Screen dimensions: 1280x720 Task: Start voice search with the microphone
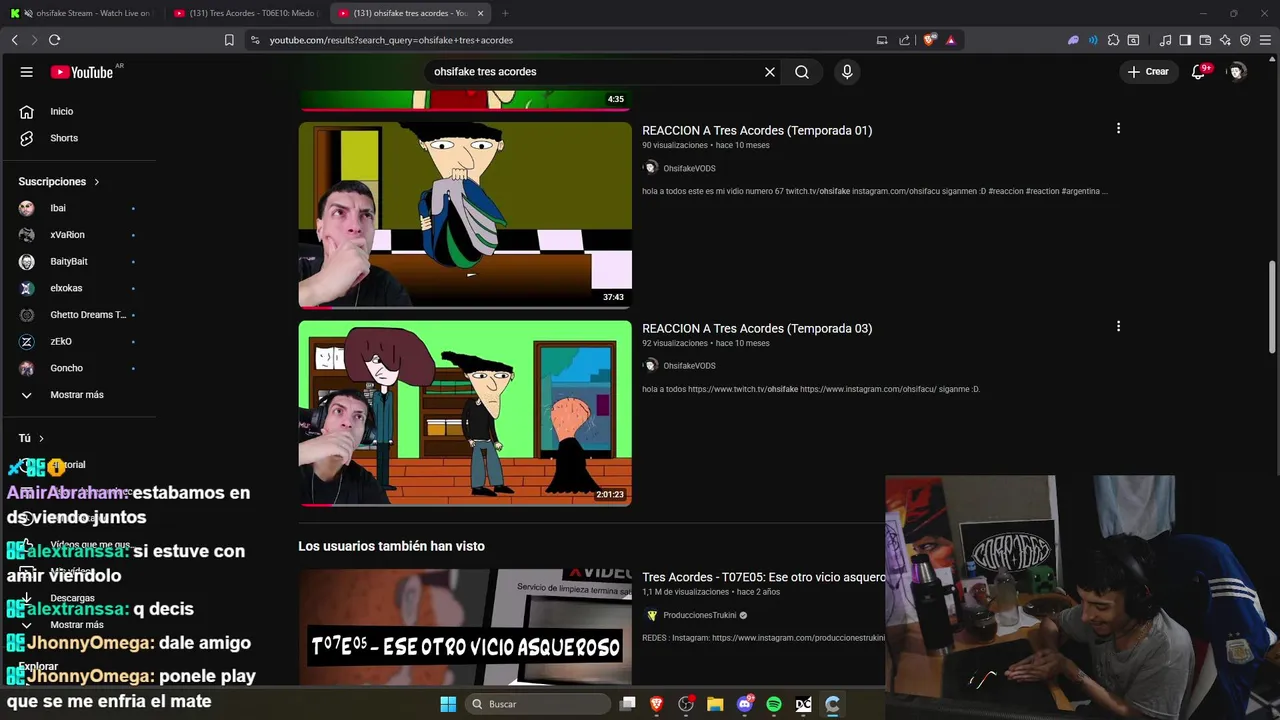[x=847, y=72]
